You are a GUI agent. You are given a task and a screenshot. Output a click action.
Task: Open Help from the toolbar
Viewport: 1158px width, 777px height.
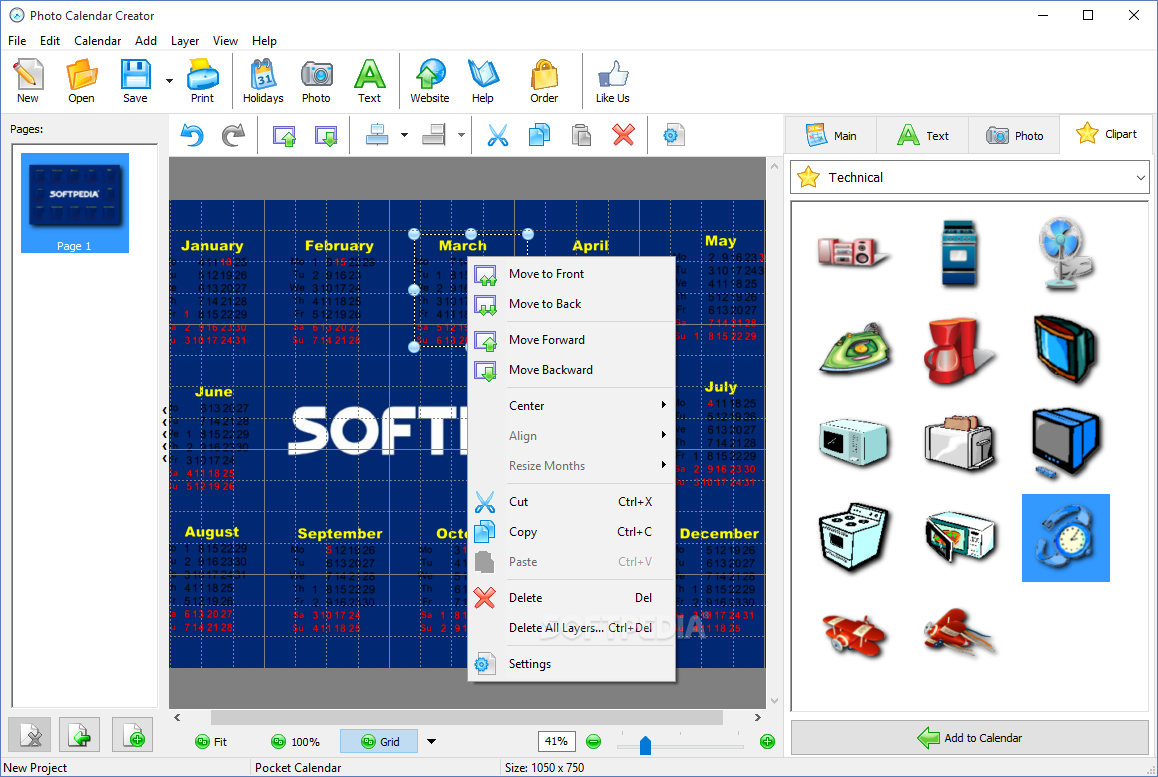[483, 81]
